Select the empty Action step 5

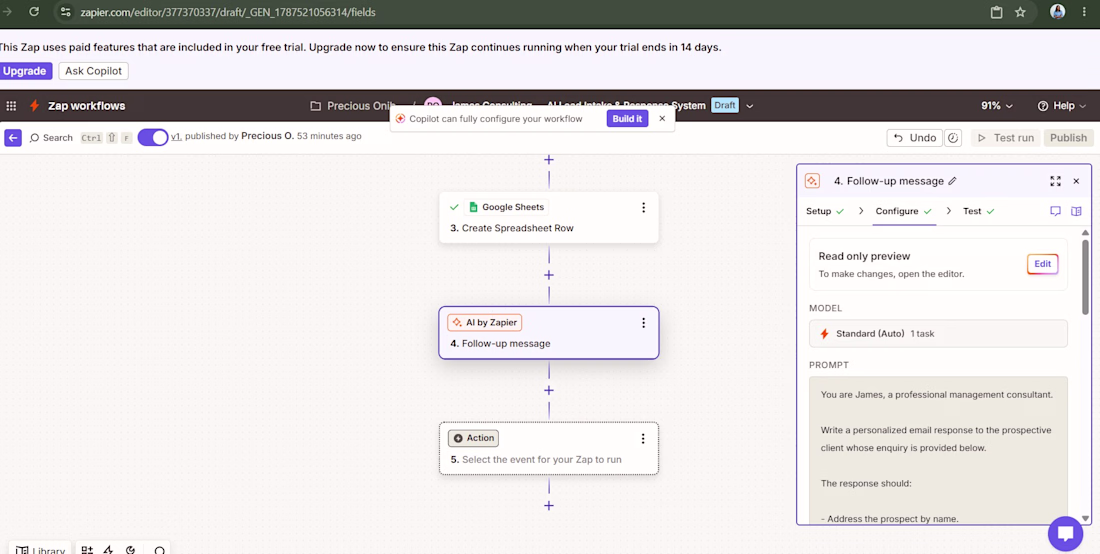point(549,448)
